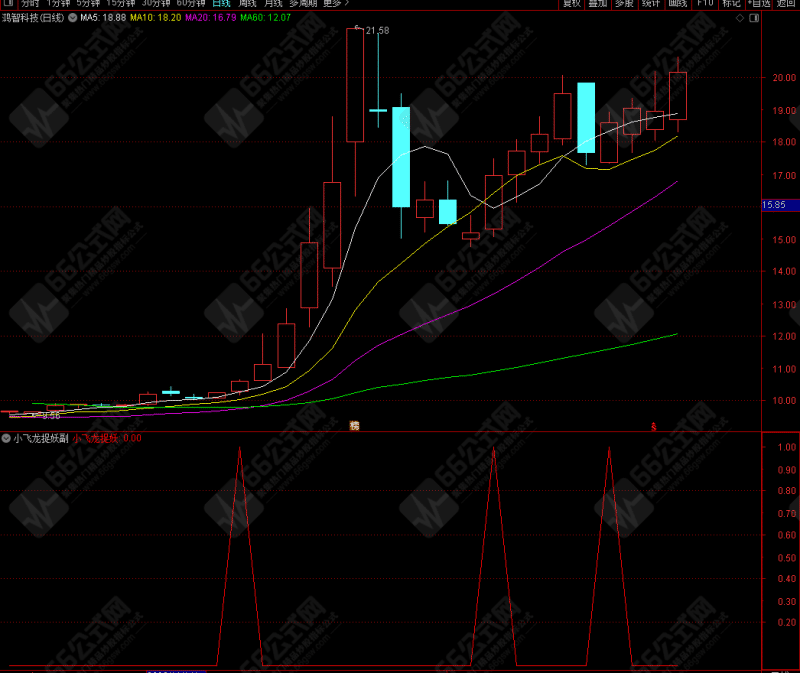Screen dimensions: 800x673
Task: Open the 周线 weekly chart tab
Action: (x=247, y=3)
